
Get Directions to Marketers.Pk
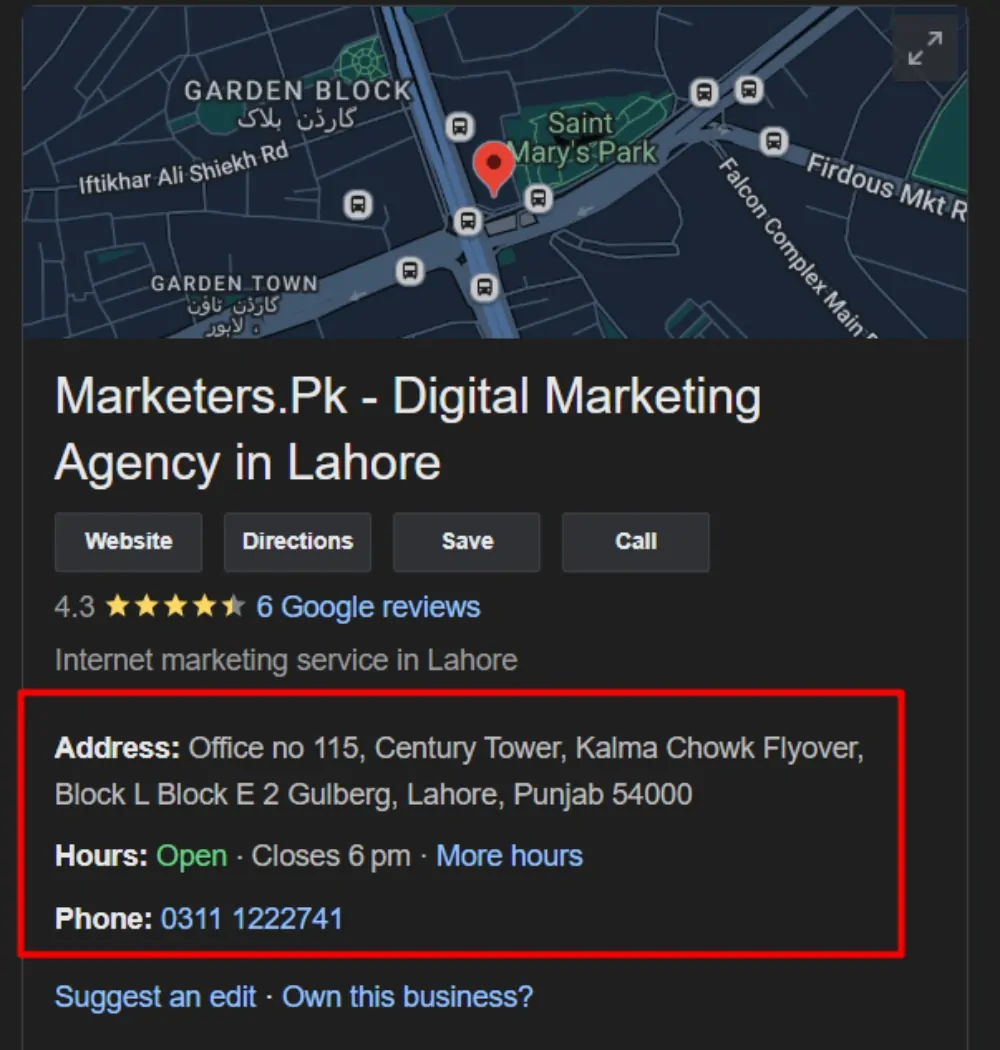(x=297, y=542)
